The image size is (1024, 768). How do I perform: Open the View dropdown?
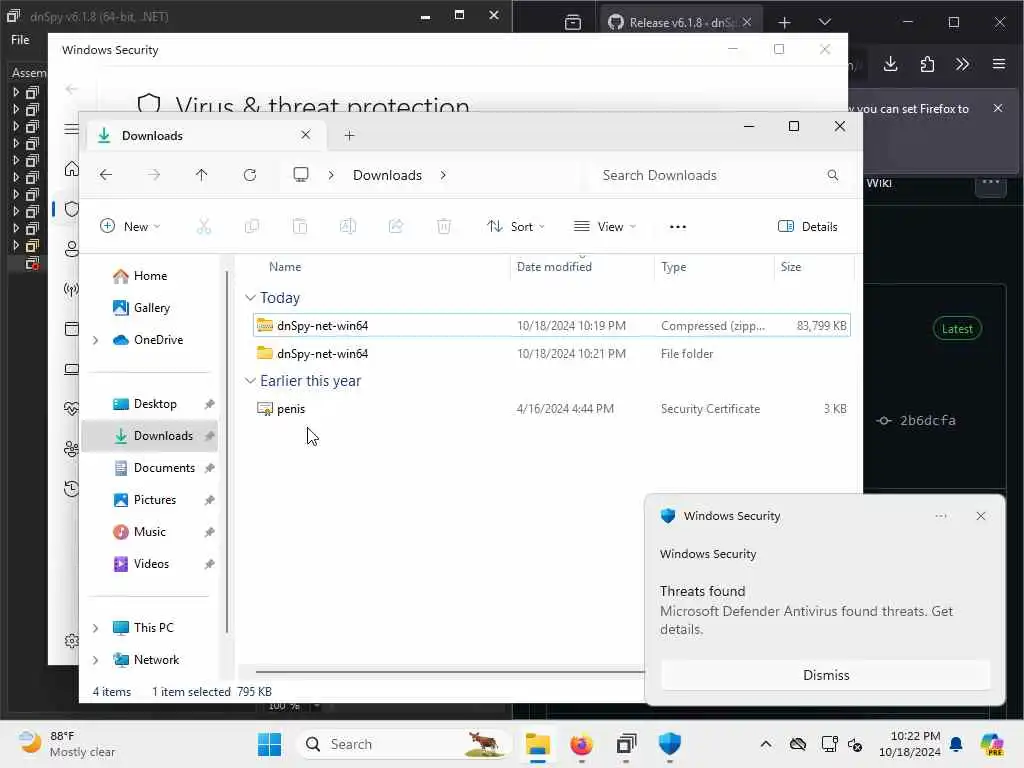click(604, 227)
